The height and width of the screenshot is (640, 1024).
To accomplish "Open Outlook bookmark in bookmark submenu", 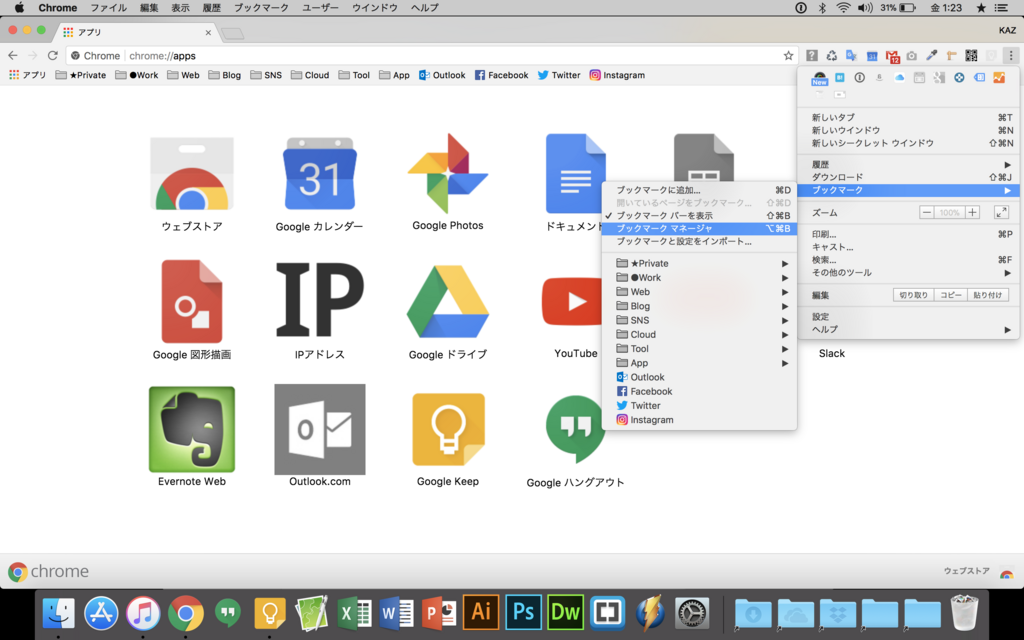I will click(698, 377).
